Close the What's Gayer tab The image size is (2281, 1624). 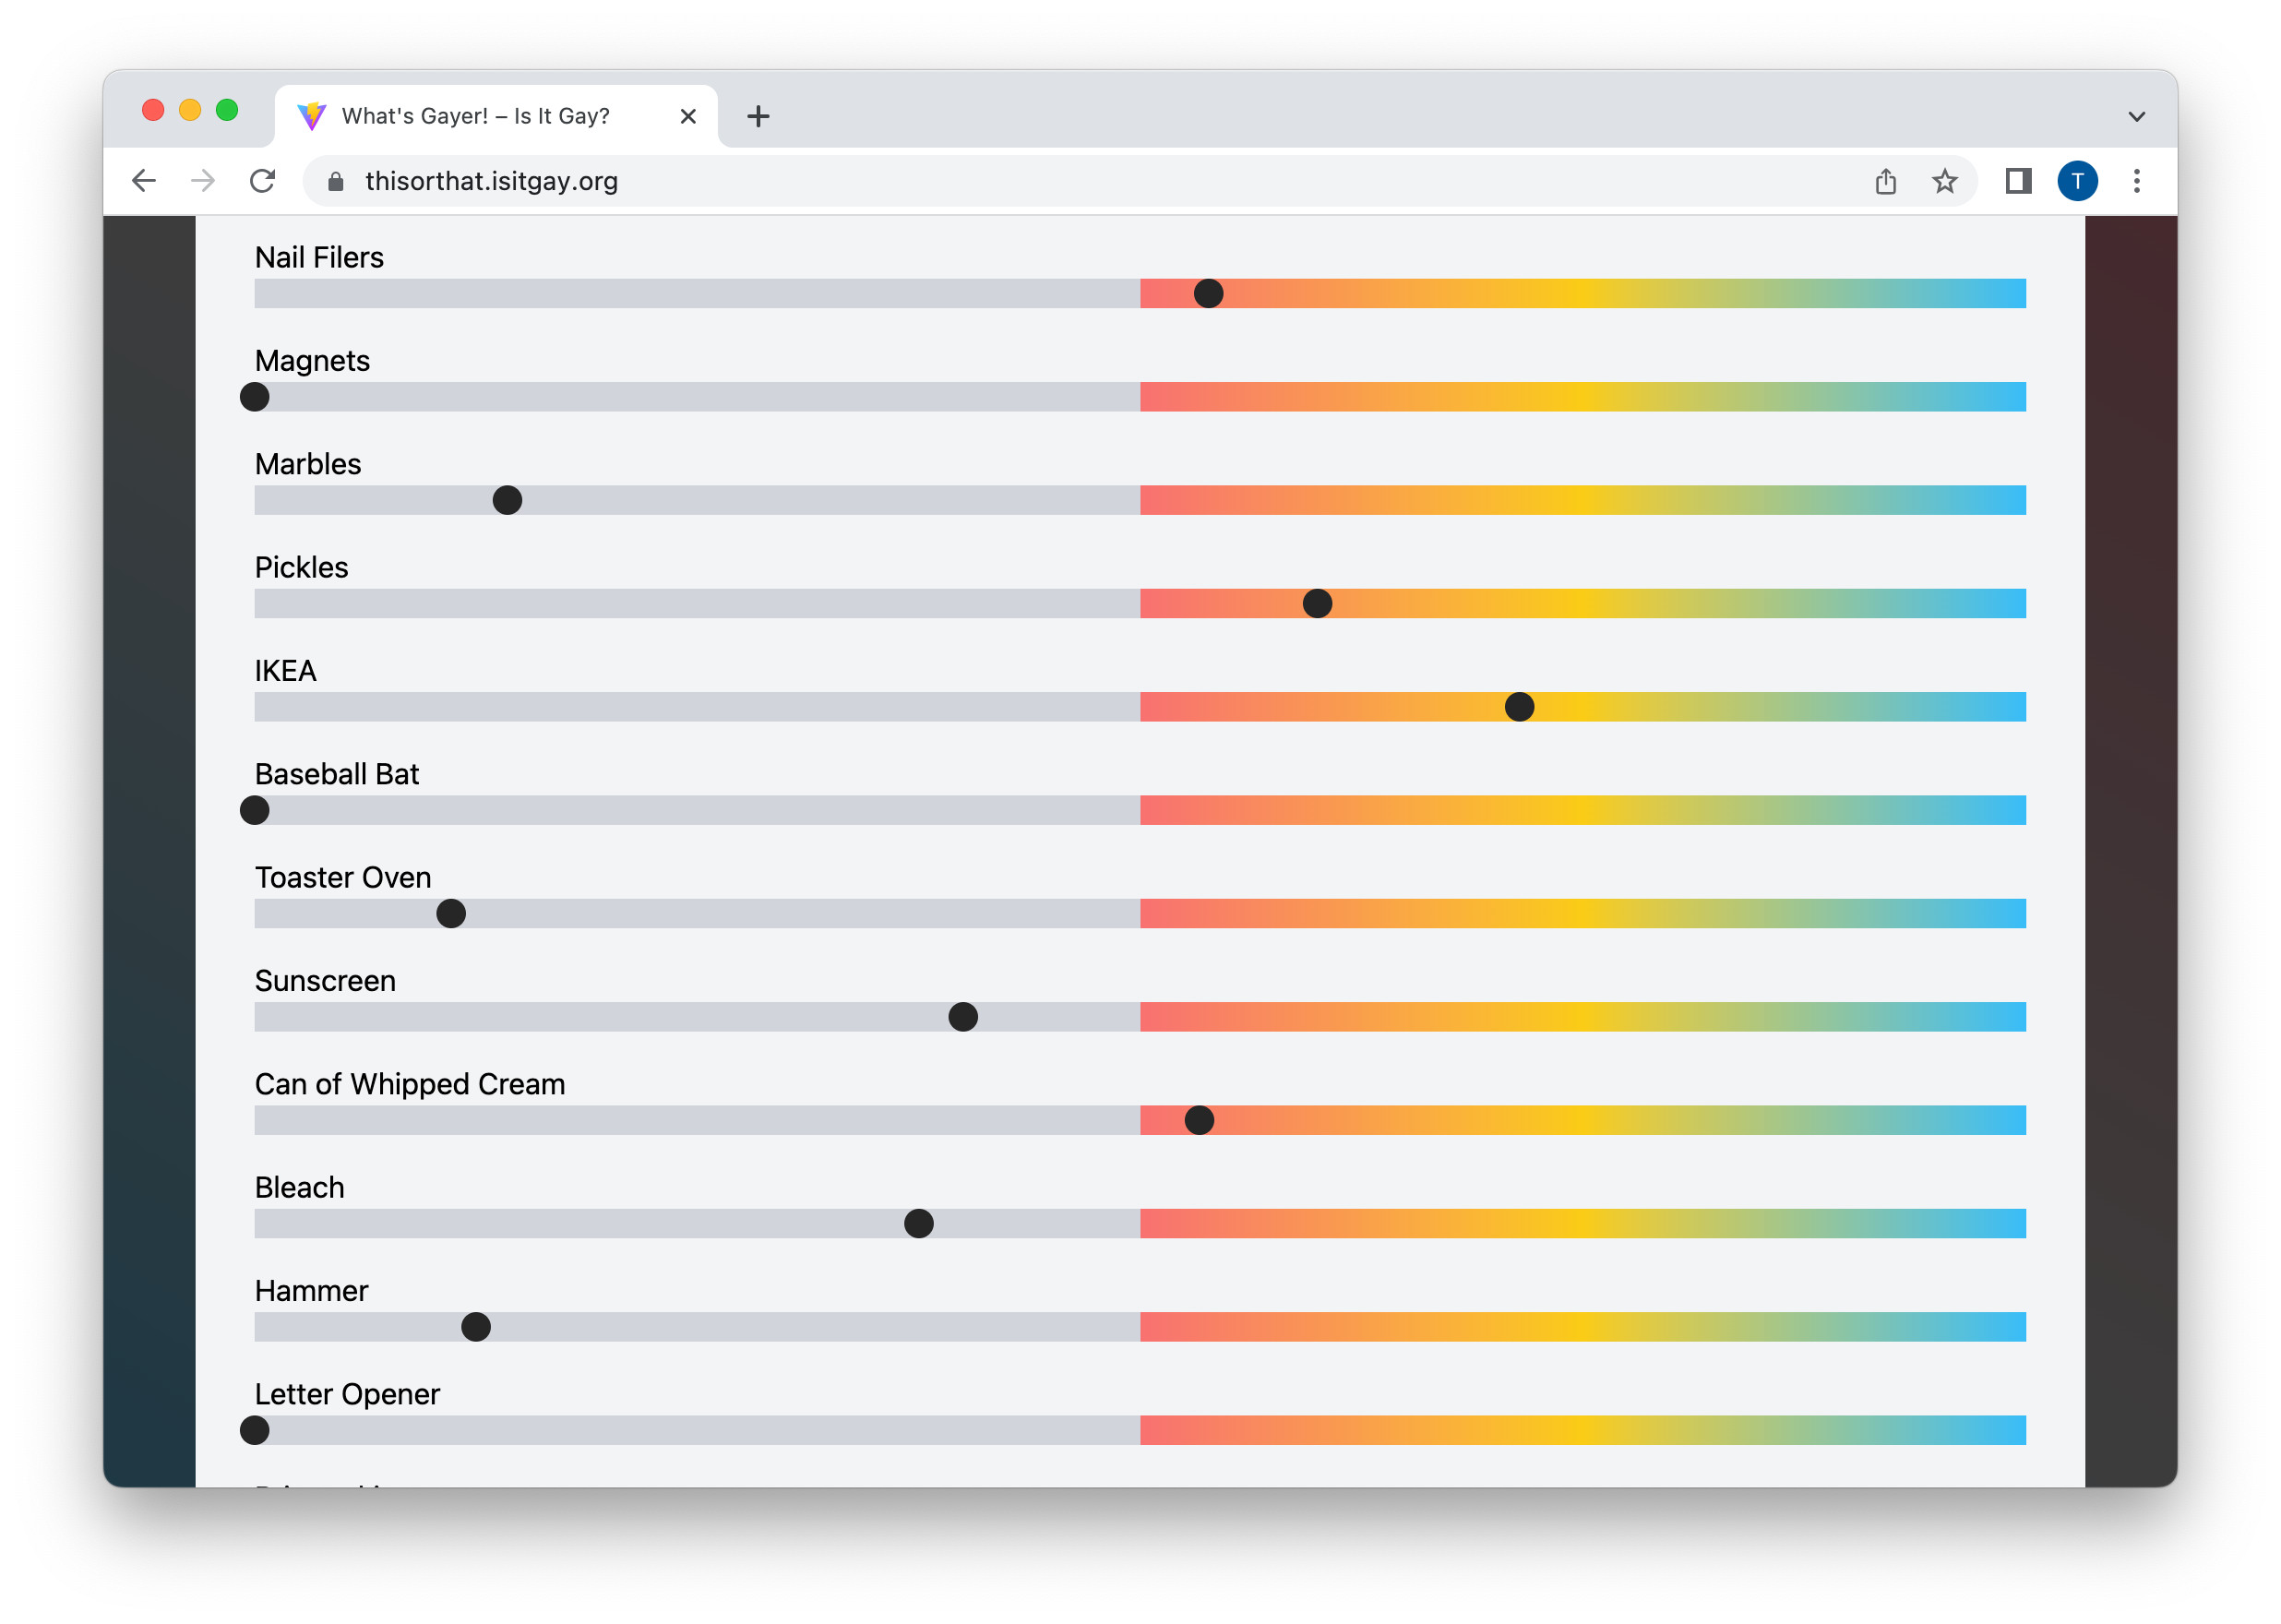(688, 116)
